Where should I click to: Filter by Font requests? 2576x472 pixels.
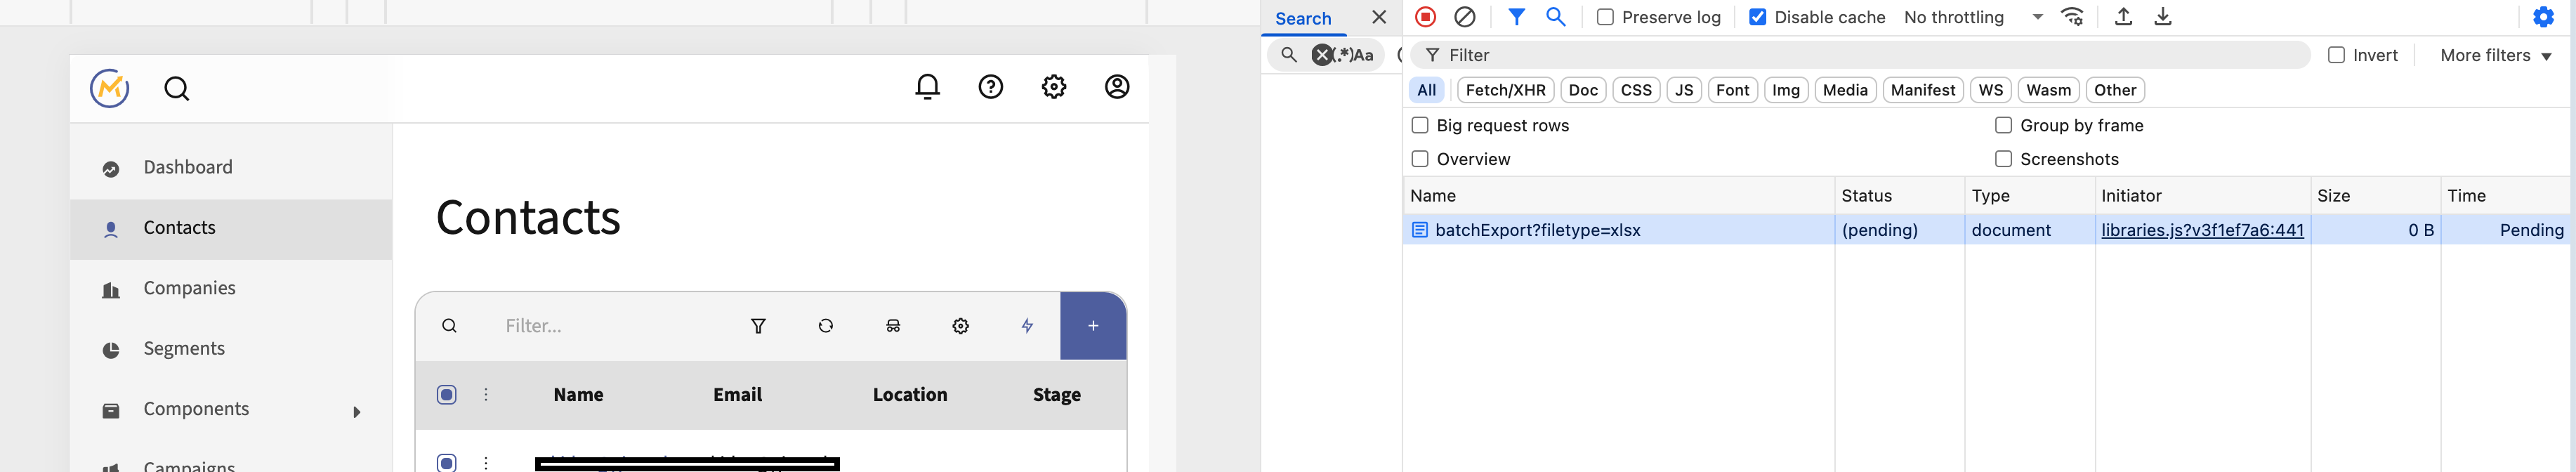tap(1732, 90)
